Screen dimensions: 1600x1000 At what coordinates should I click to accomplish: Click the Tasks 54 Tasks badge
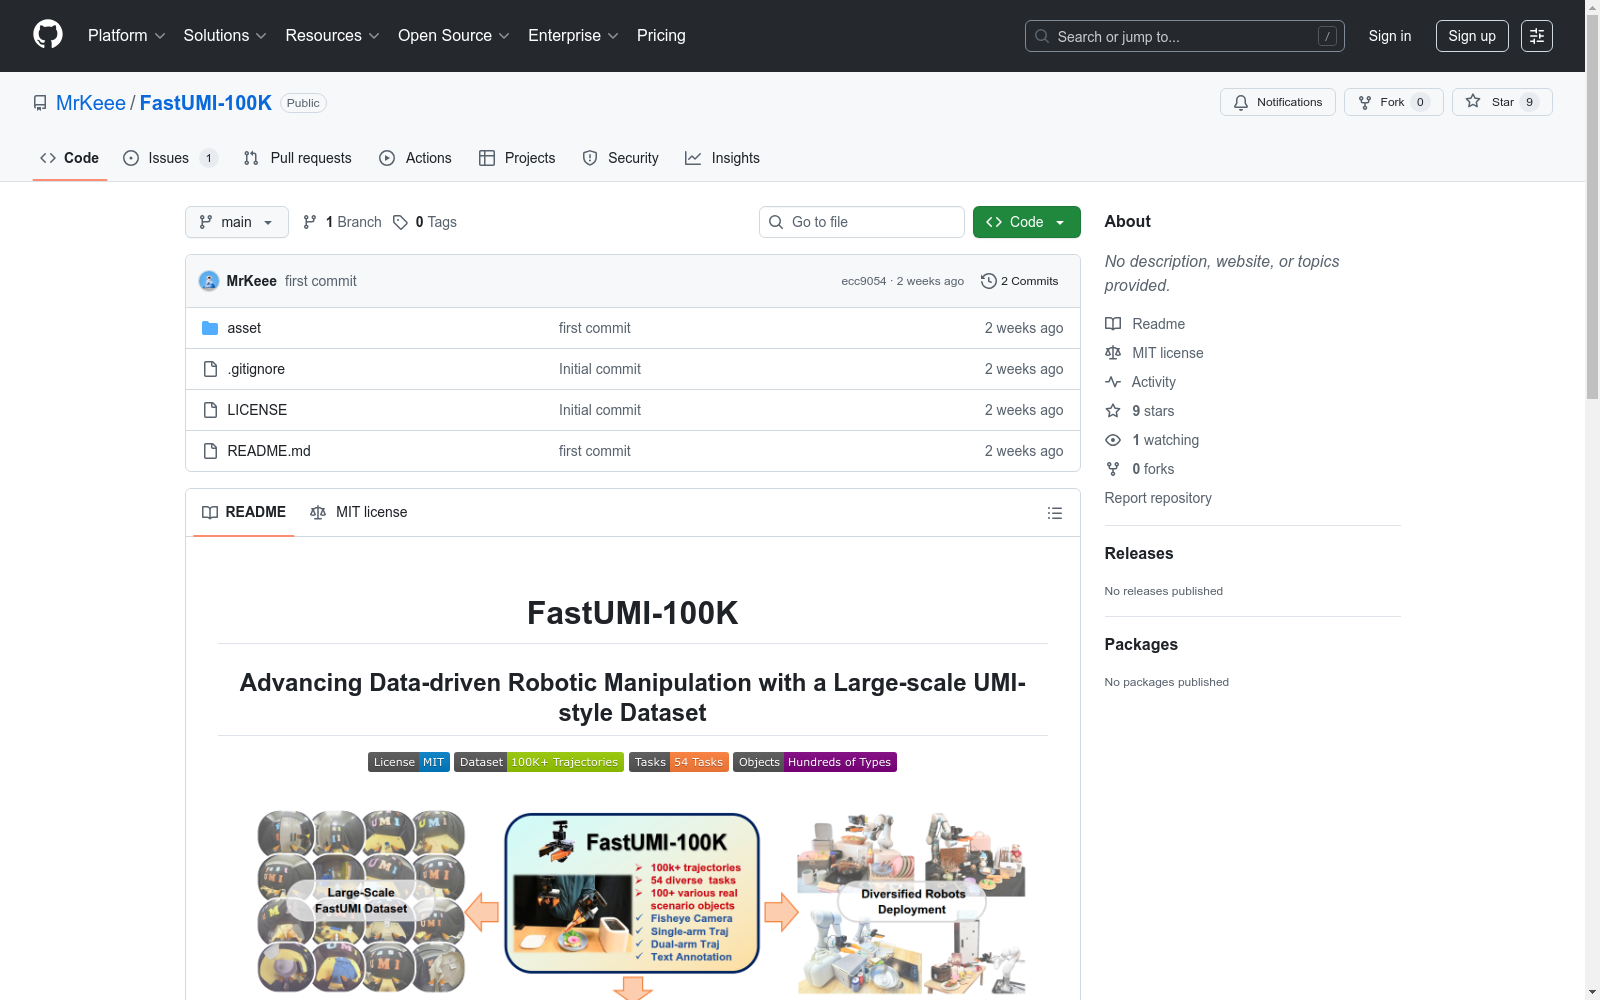tap(679, 762)
